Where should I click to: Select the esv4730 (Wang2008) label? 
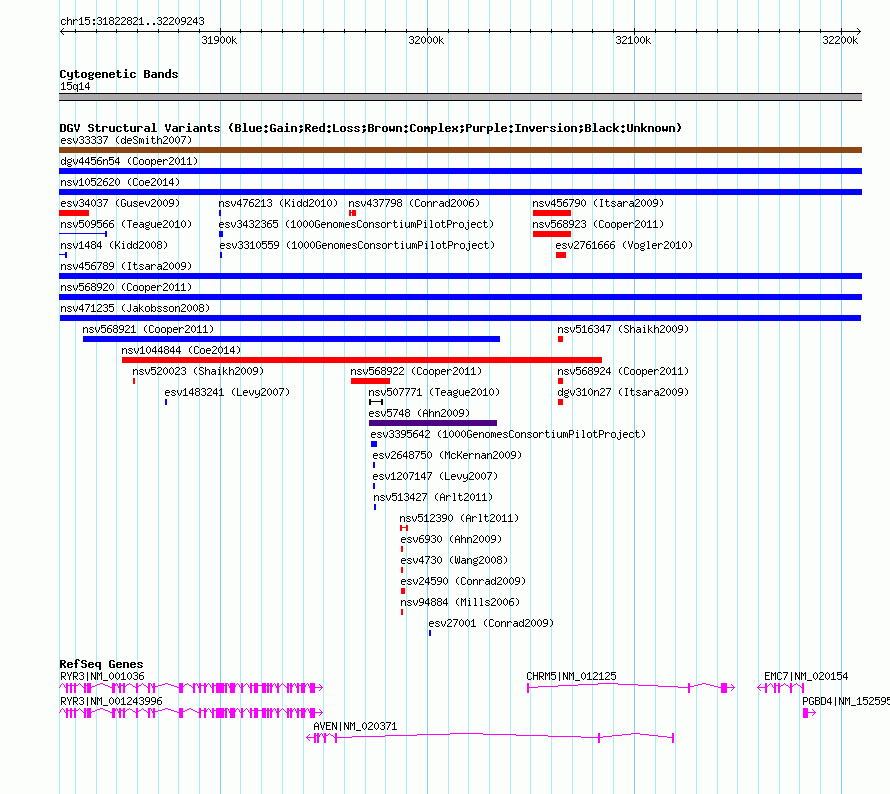tap(454, 560)
